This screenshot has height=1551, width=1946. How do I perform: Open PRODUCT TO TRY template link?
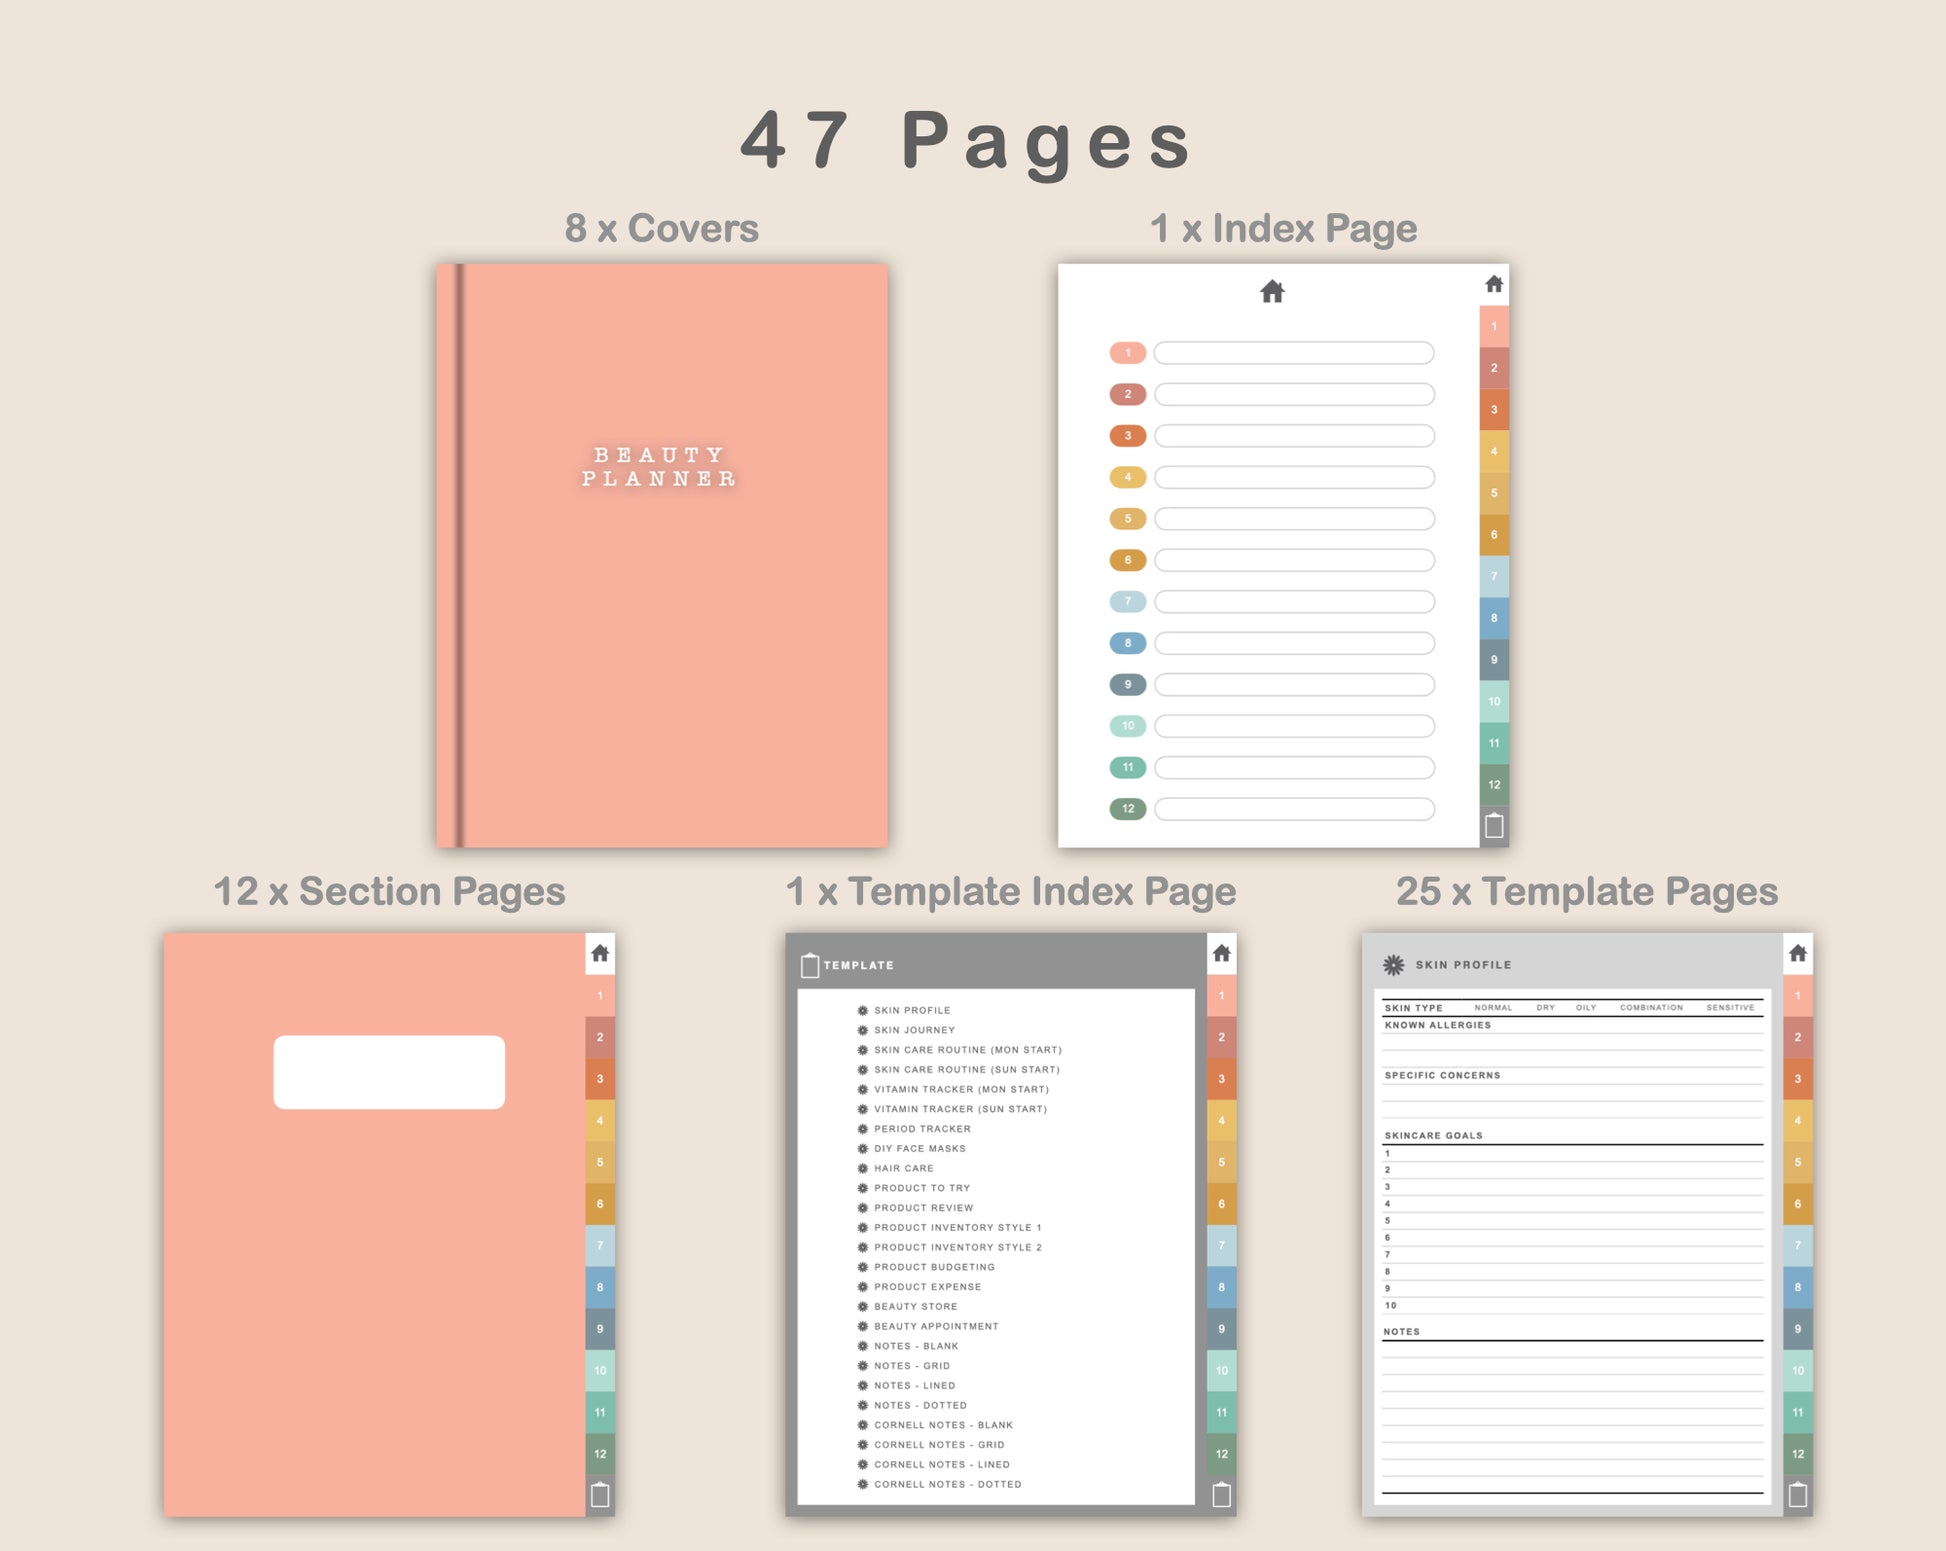(x=922, y=1188)
